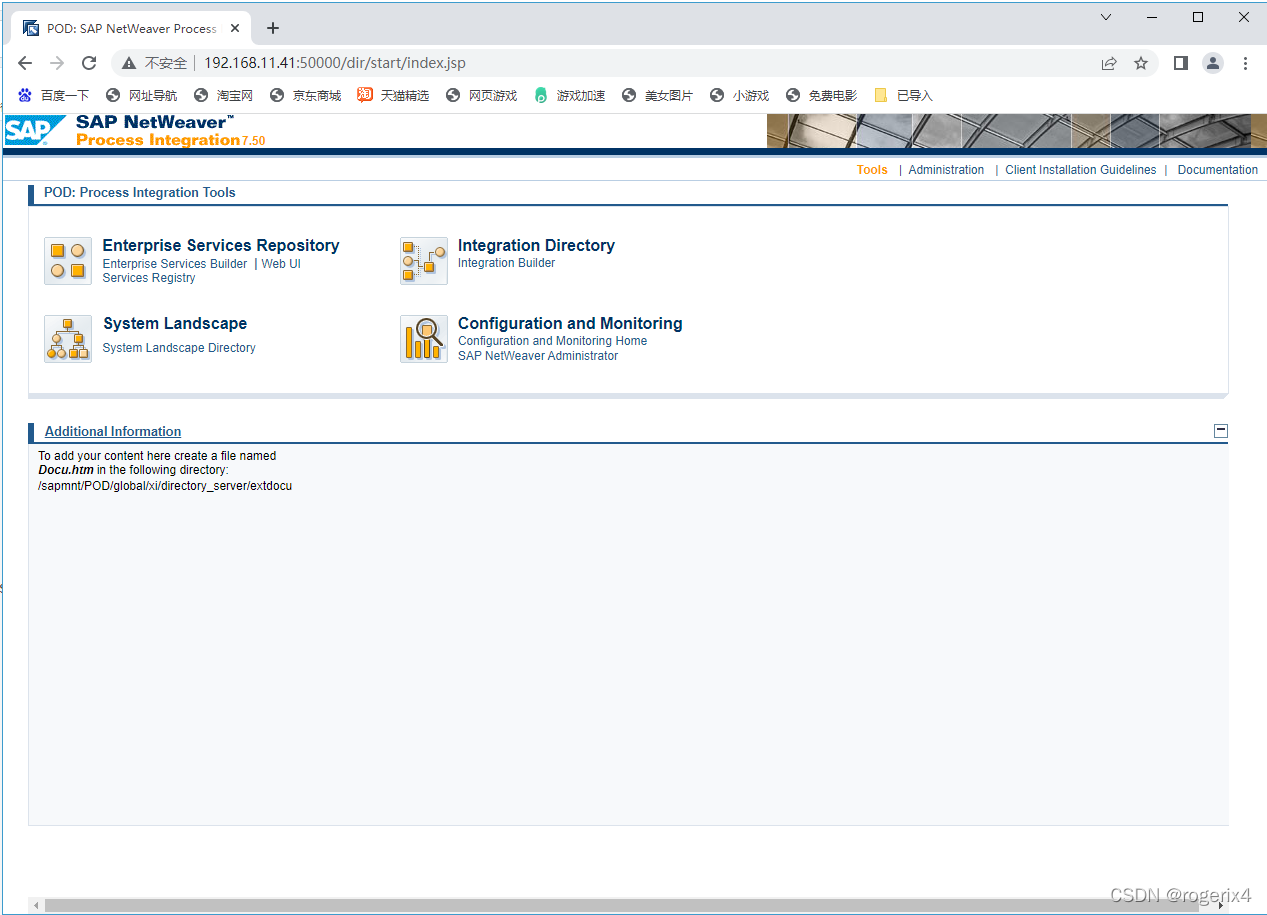Click the scrollbar left arrow
The width and height of the screenshot is (1267, 915).
37,905
